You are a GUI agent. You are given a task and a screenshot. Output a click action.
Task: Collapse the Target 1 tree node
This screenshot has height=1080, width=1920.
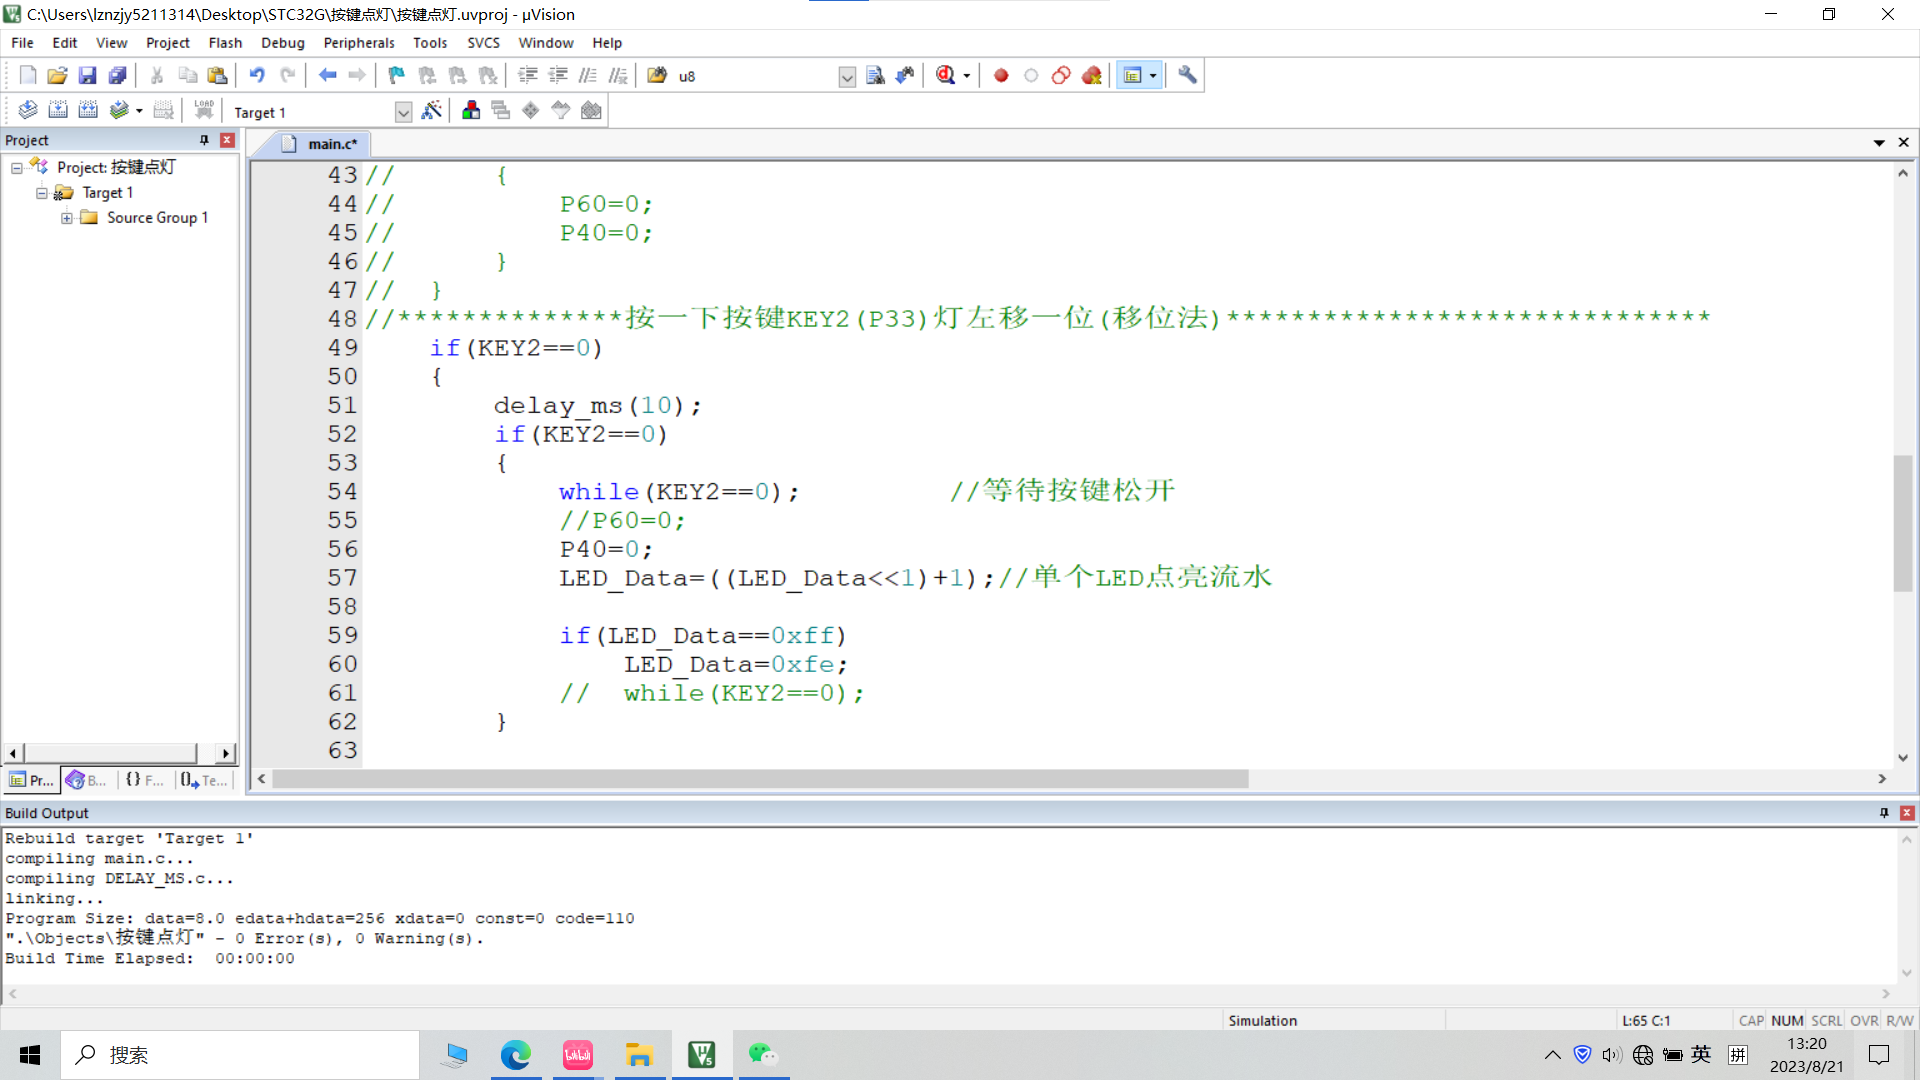pyautogui.click(x=42, y=193)
